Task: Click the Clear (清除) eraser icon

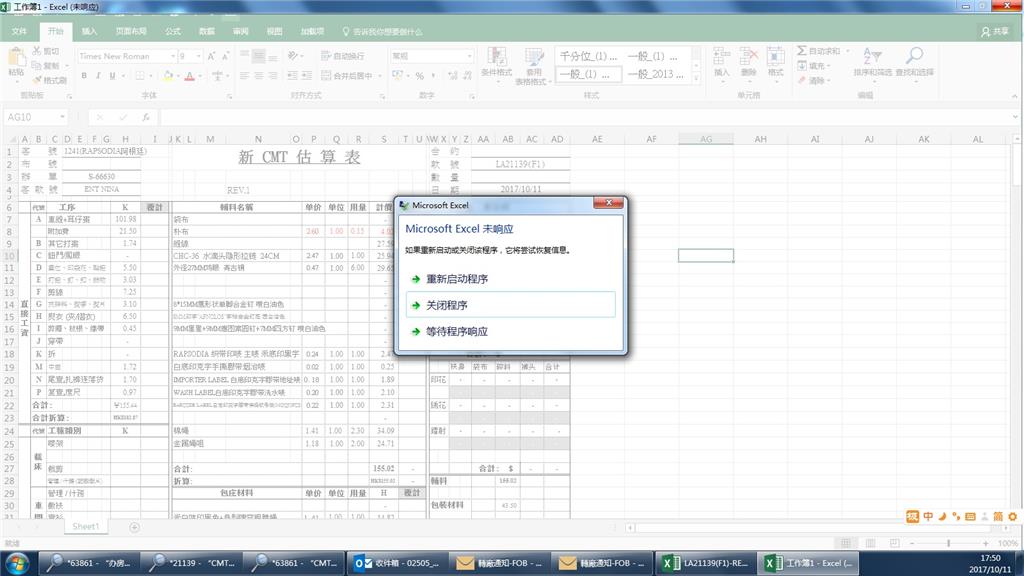Action: (x=801, y=80)
